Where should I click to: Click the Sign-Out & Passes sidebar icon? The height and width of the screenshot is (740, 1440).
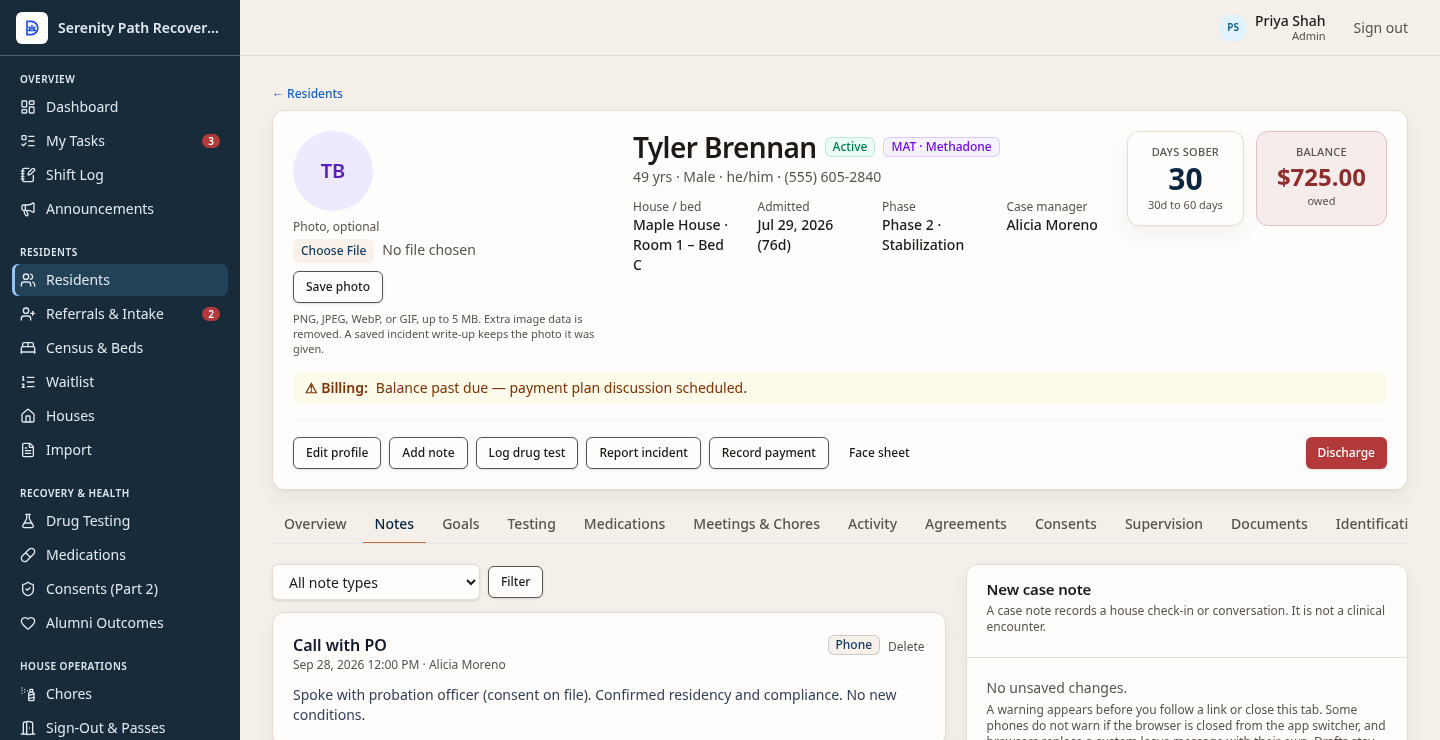[28, 728]
